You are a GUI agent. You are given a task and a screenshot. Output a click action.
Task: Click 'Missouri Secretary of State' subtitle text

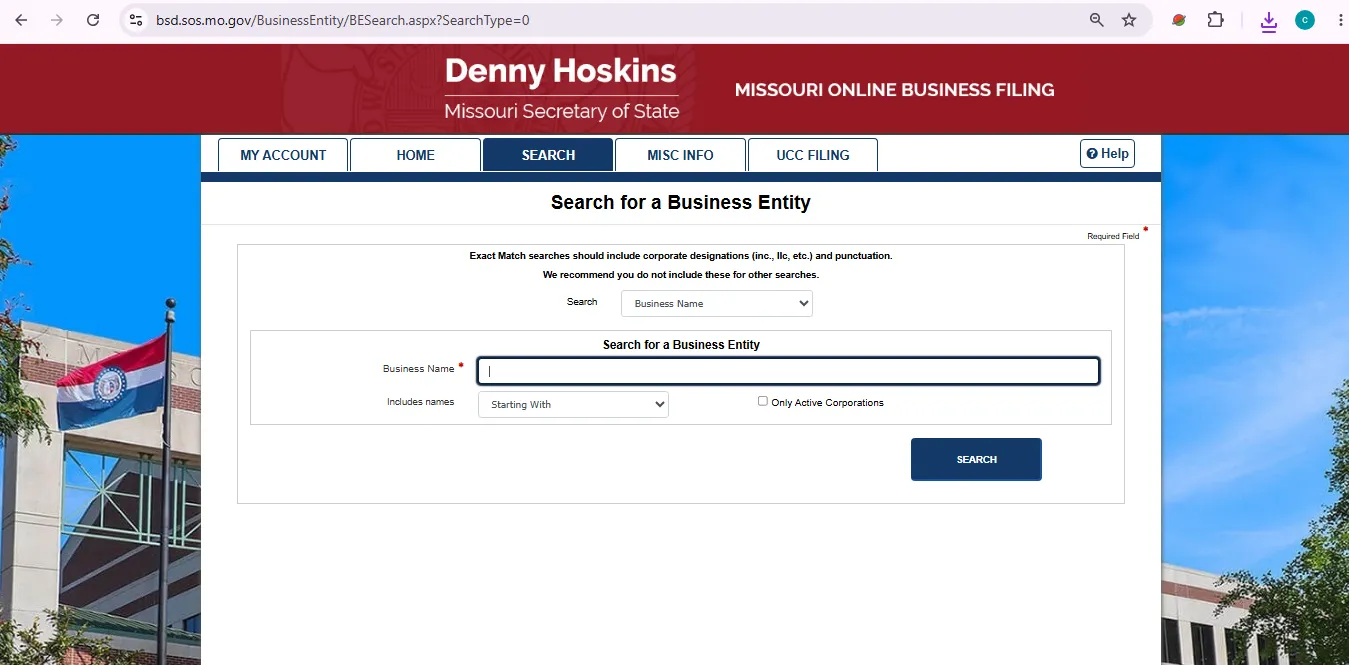[x=561, y=111]
